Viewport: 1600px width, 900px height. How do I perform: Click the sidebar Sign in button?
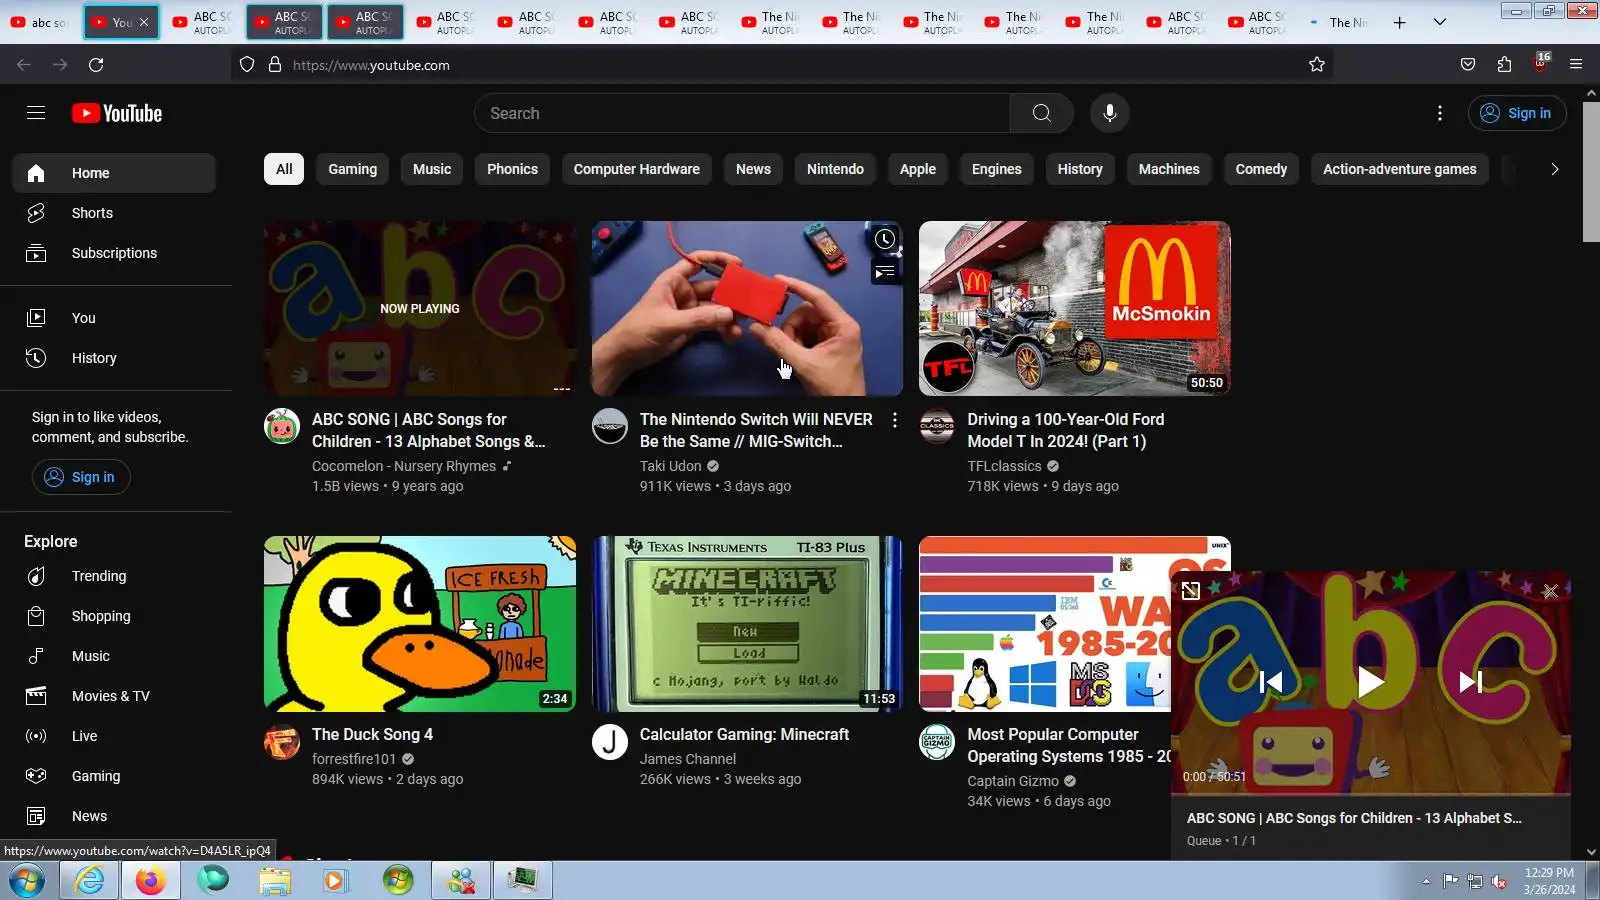(81, 477)
